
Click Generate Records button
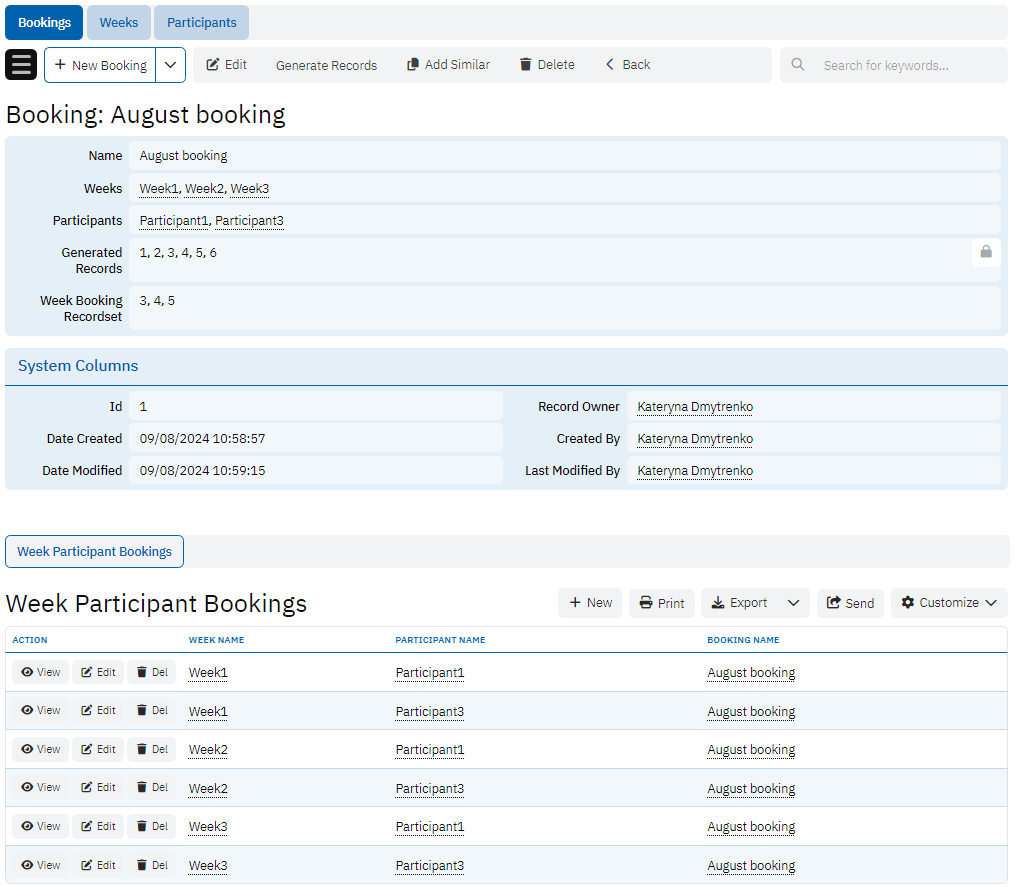(326, 65)
